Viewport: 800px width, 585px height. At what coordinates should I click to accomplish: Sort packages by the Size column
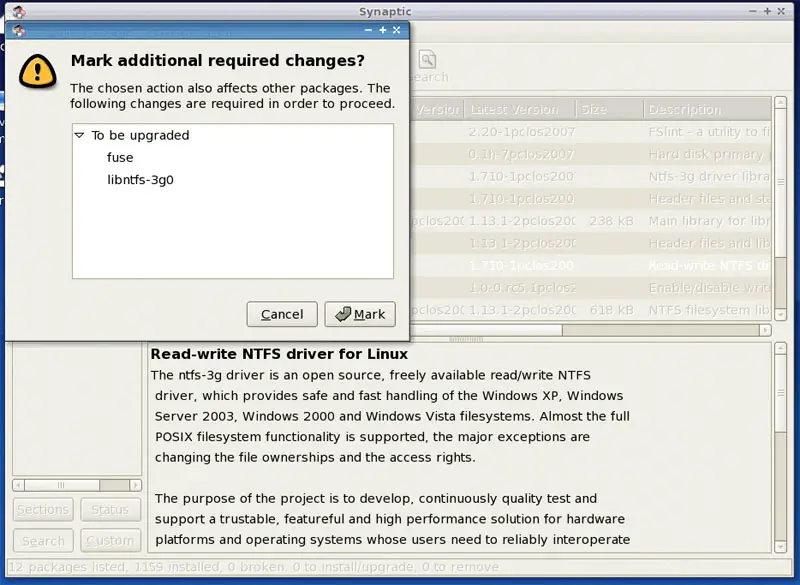[x=608, y=109]
